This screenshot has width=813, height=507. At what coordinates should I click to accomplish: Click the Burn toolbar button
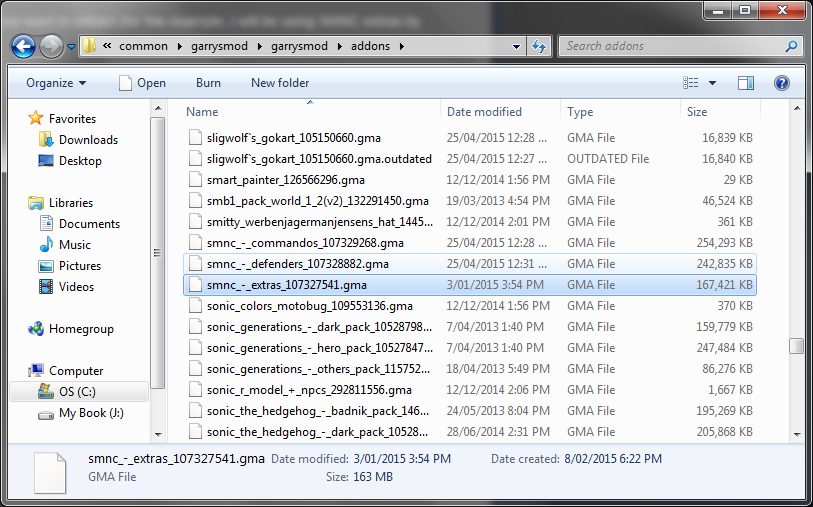click(208, 83)
